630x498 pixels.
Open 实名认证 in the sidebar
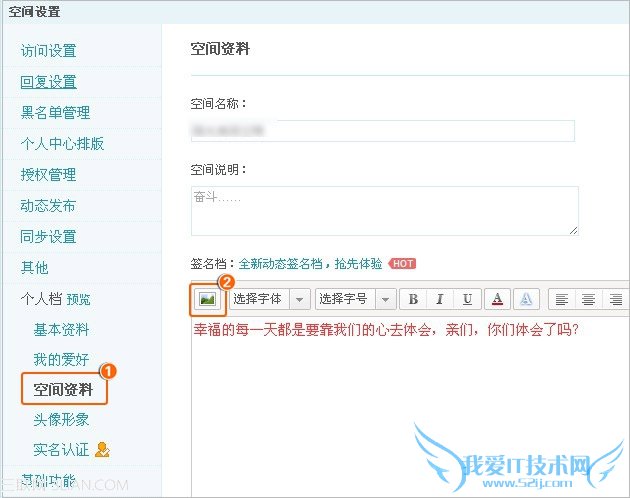click(61, 450)
